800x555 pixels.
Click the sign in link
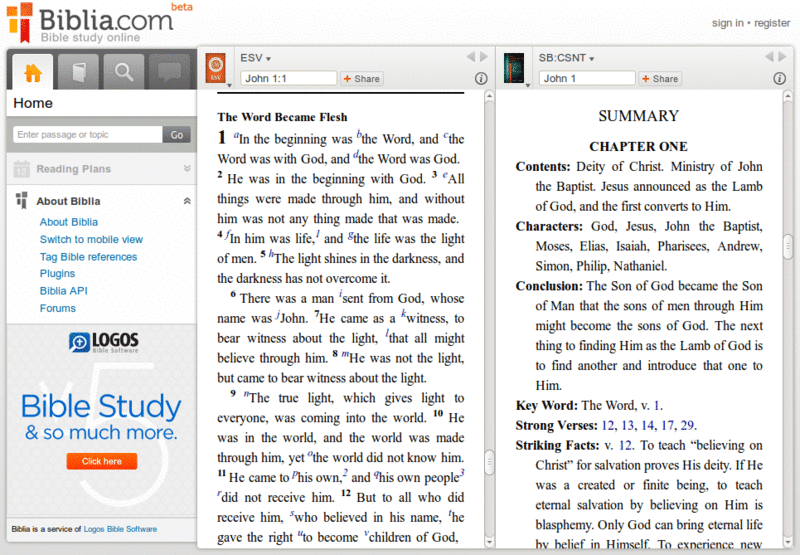pos(727,23)
